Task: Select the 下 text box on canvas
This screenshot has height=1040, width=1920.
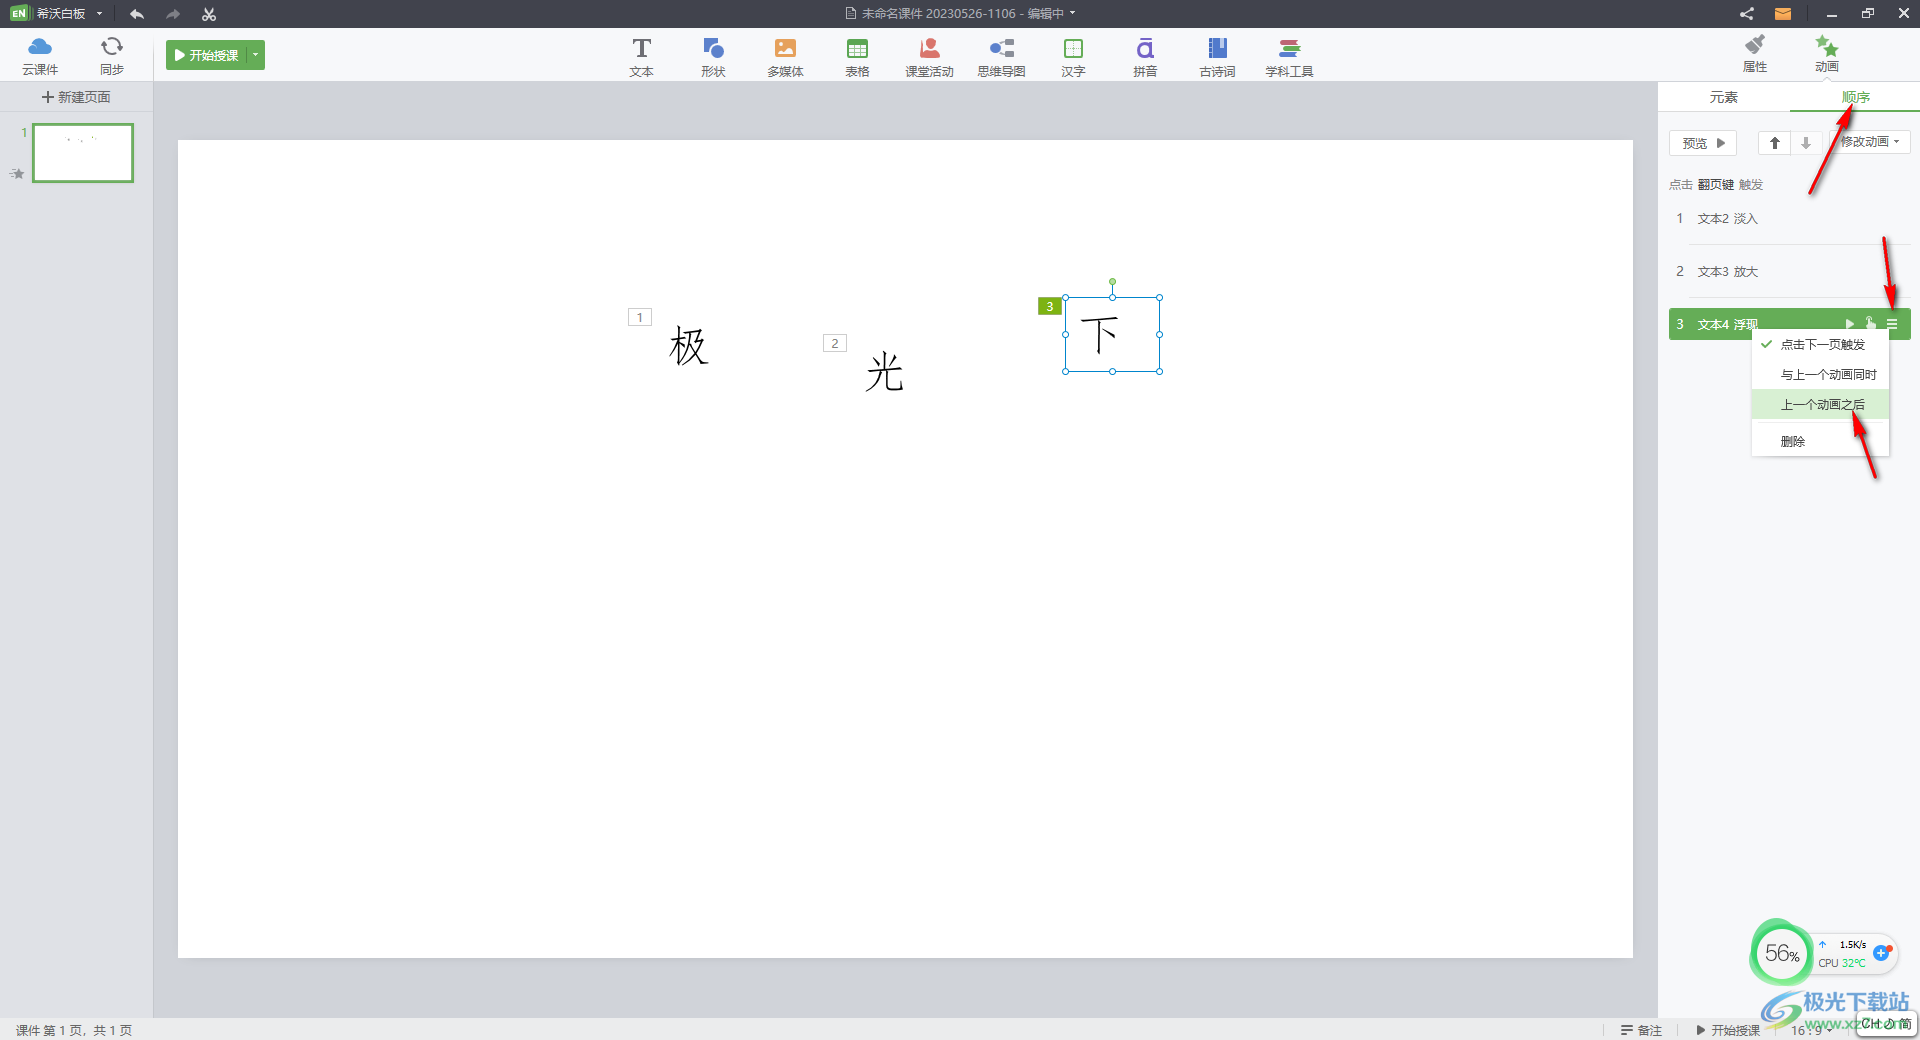Action: pyautogui.click(x=1112, y=334)
